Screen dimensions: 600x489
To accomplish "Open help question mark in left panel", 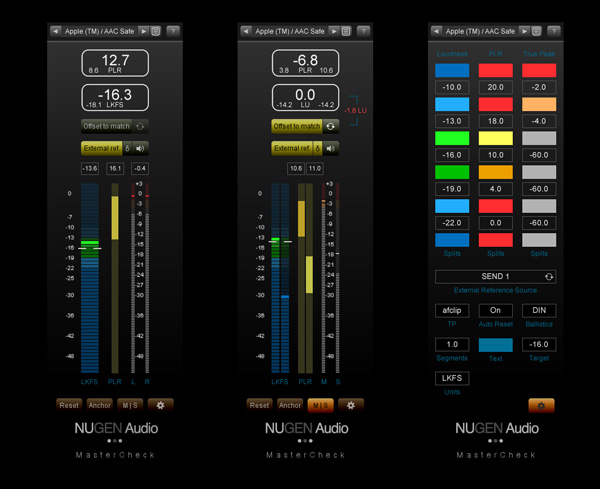I will click(173, 31).
